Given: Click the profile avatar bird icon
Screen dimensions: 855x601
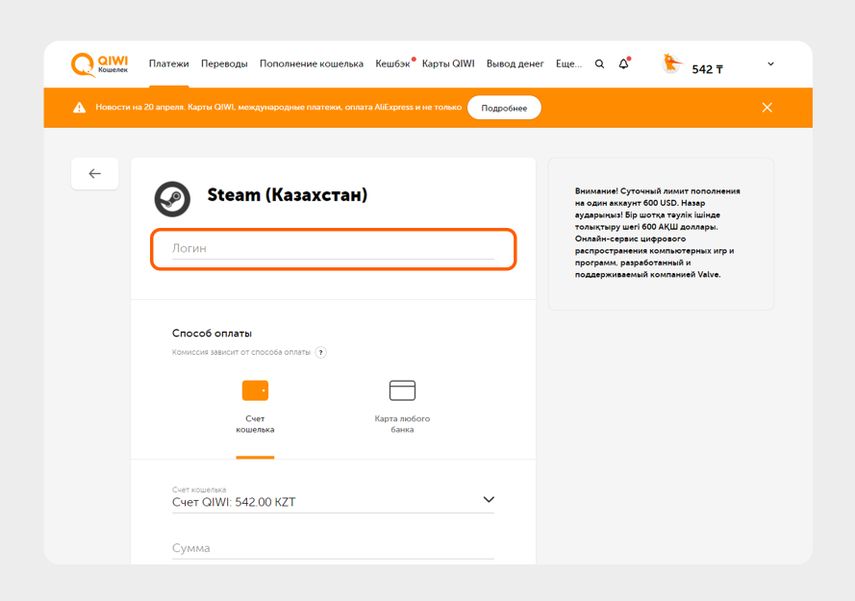Looking at the screenshot, I should pos(671,64).
